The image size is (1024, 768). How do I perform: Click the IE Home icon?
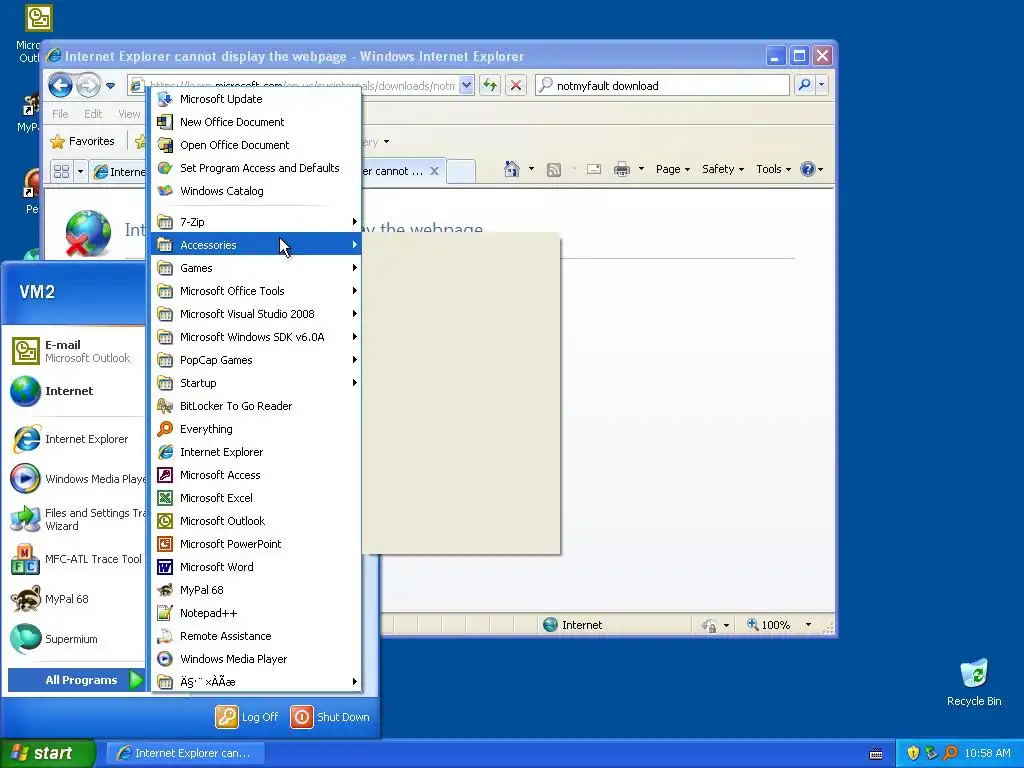click(511, 169)
